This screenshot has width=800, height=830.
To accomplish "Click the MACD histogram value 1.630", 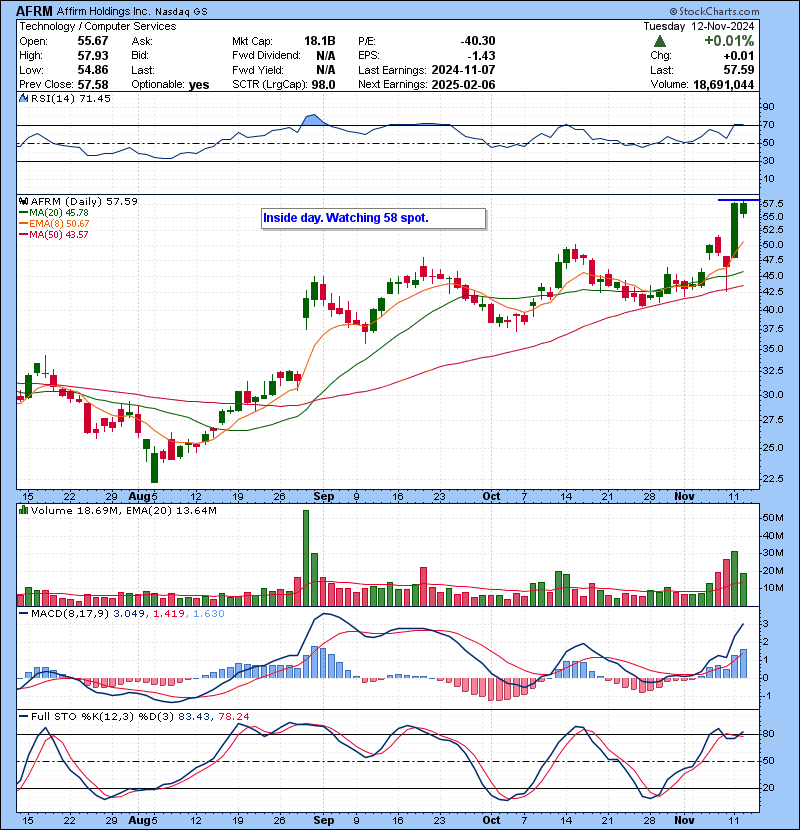I will coord(209,614).
